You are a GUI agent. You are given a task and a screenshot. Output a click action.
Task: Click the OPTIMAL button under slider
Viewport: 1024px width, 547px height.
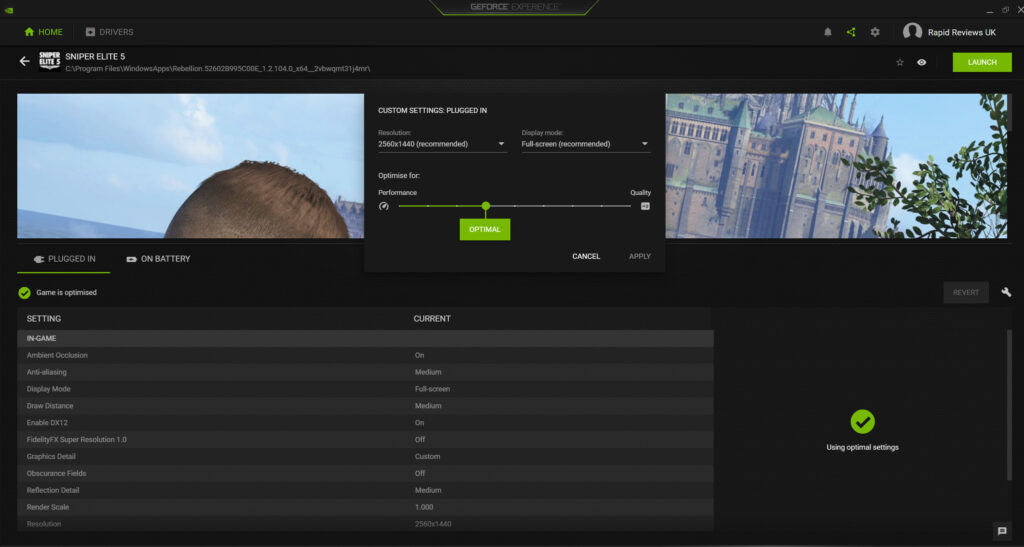(485, 230)
